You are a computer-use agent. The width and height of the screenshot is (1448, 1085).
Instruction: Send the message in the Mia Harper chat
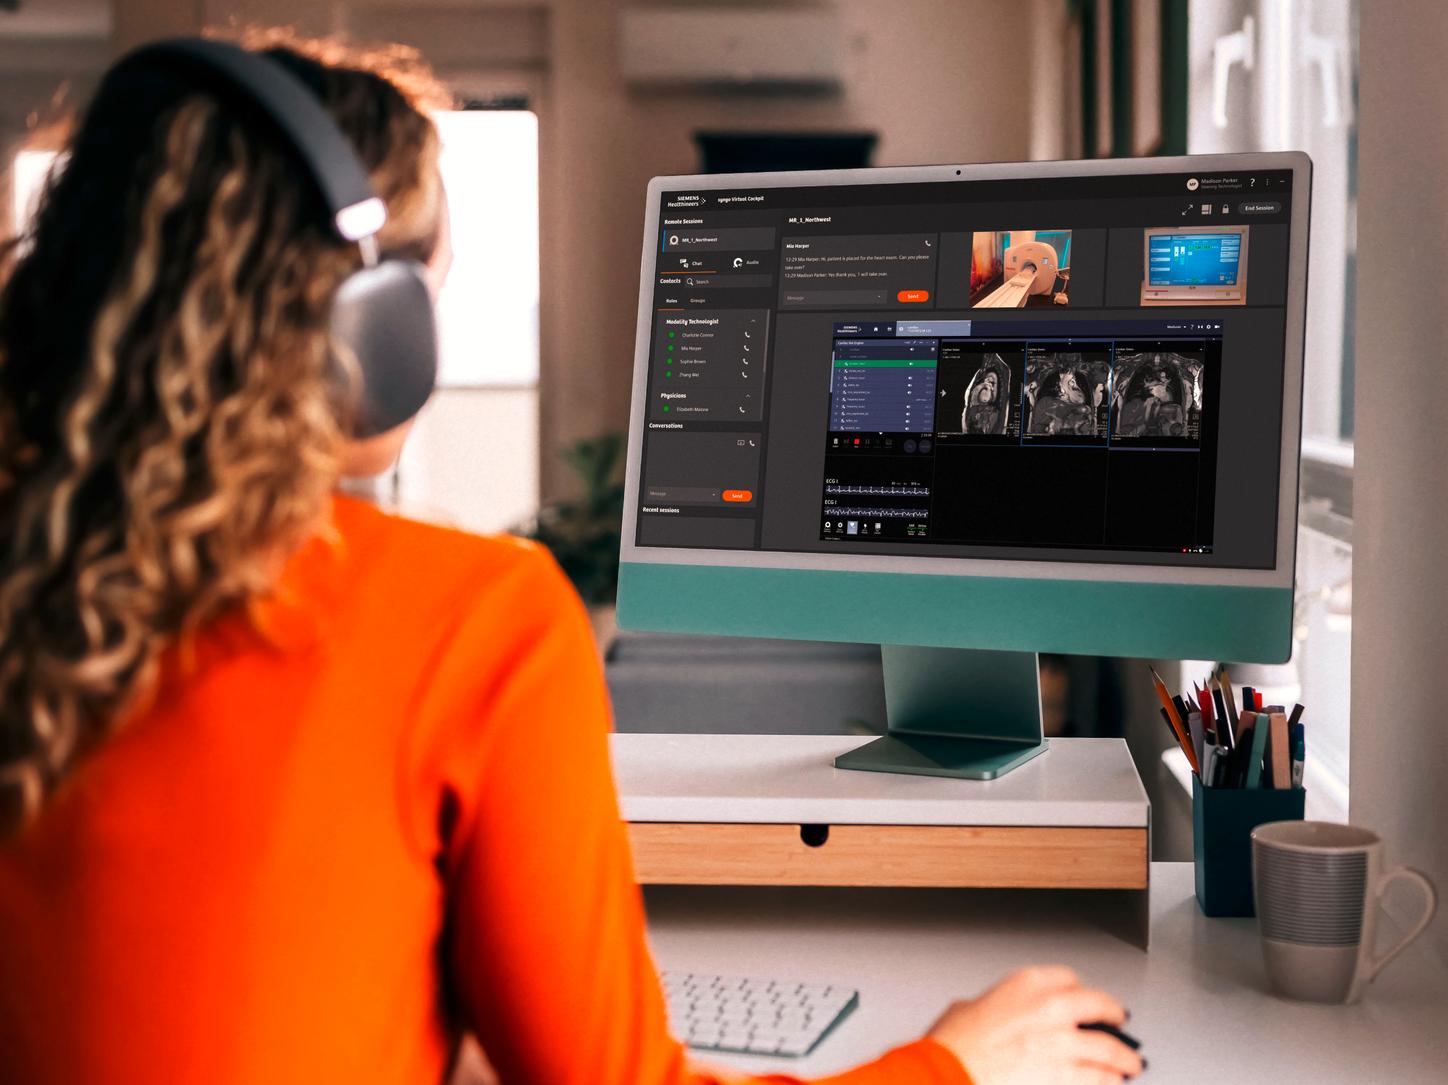(913, 296)
